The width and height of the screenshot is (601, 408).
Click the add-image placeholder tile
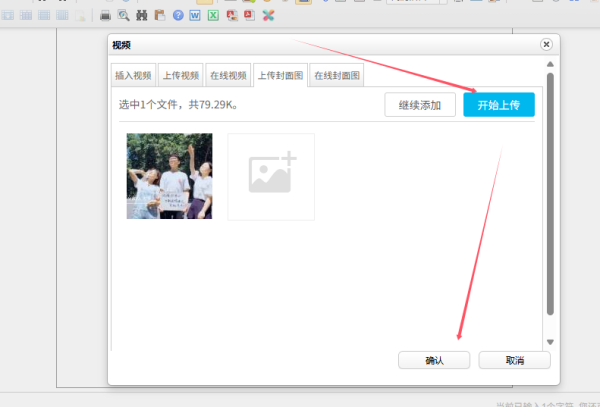click(x=271, y=176)
